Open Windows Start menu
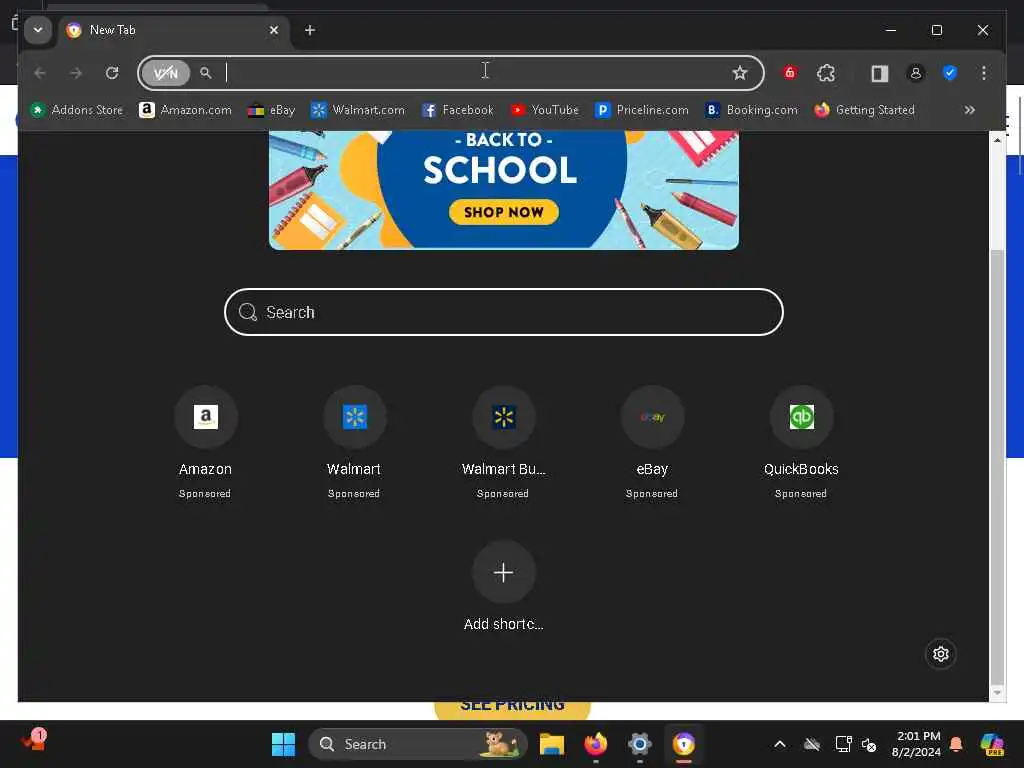Screen dimensions: 1024x768 tap(283, 744)
